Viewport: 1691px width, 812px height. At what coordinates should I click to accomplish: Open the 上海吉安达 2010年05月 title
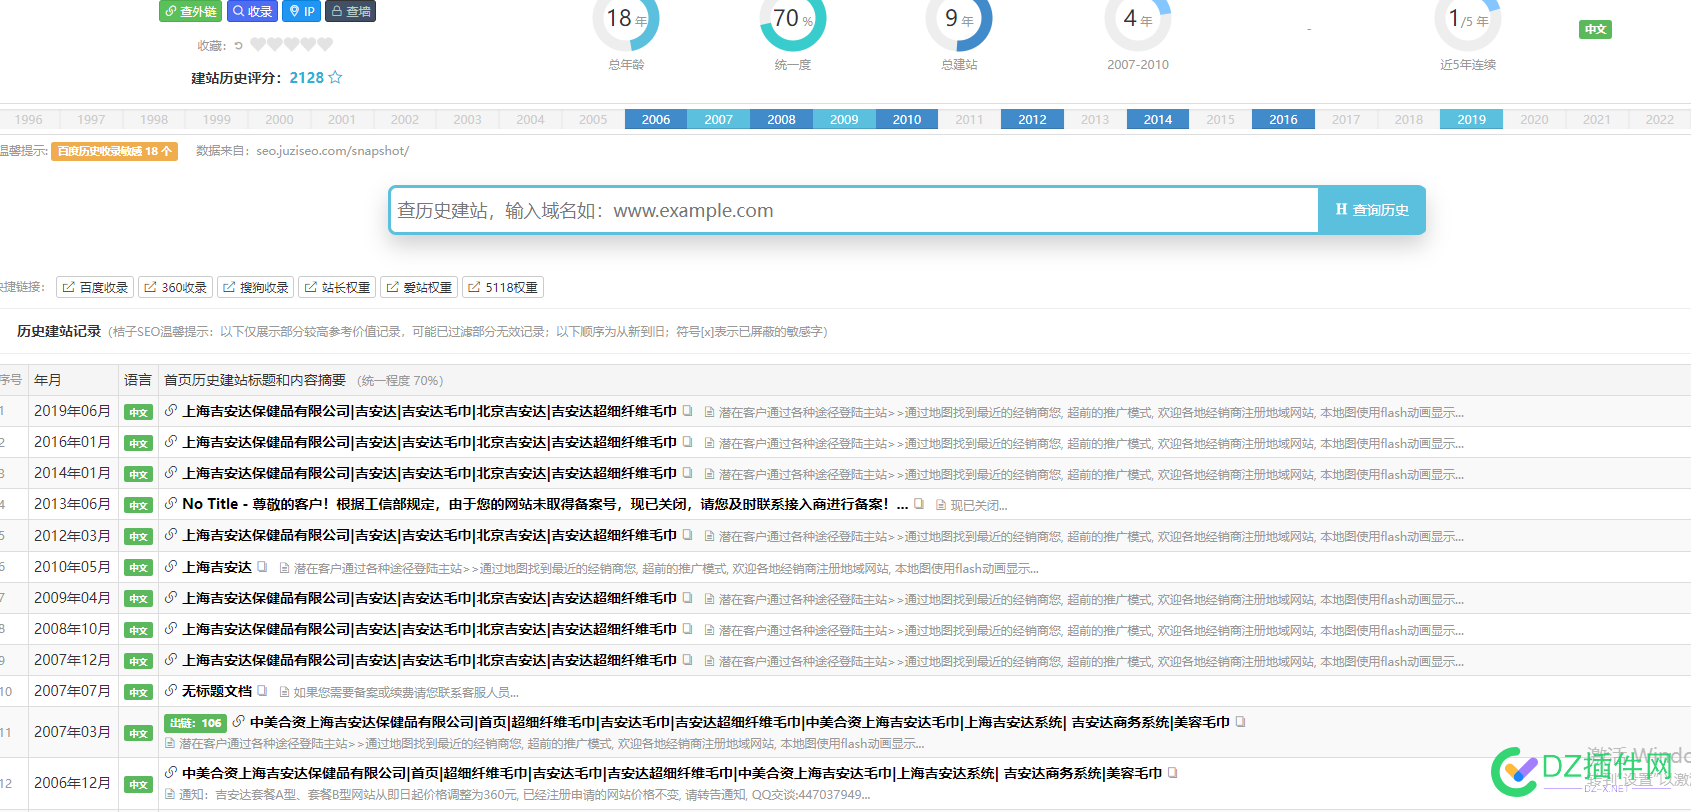pyautogui.click(x=217, y=567)
